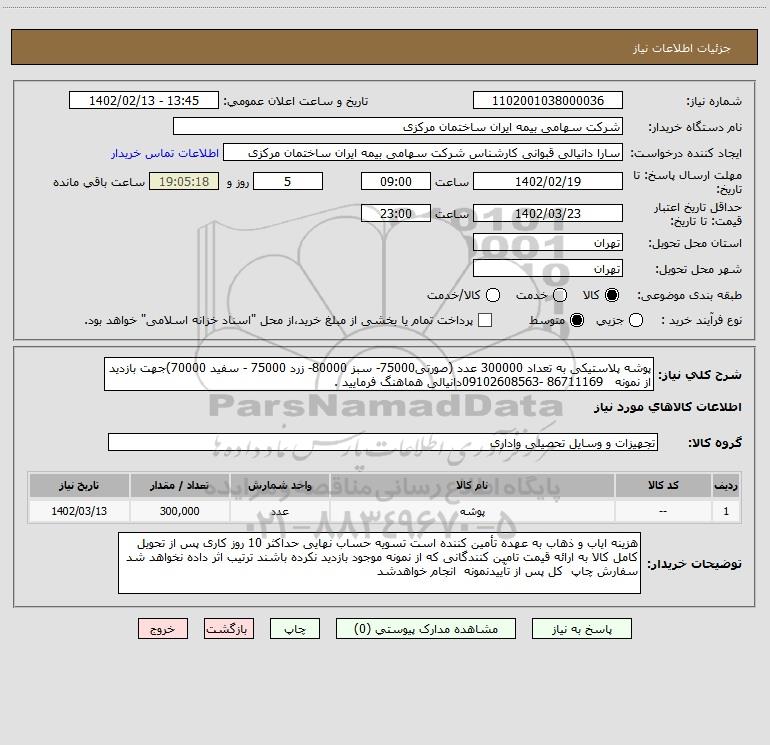This screenshot has width=770, height=745.
Task: Click the delivery city field تهران
Action: (548, 269)
